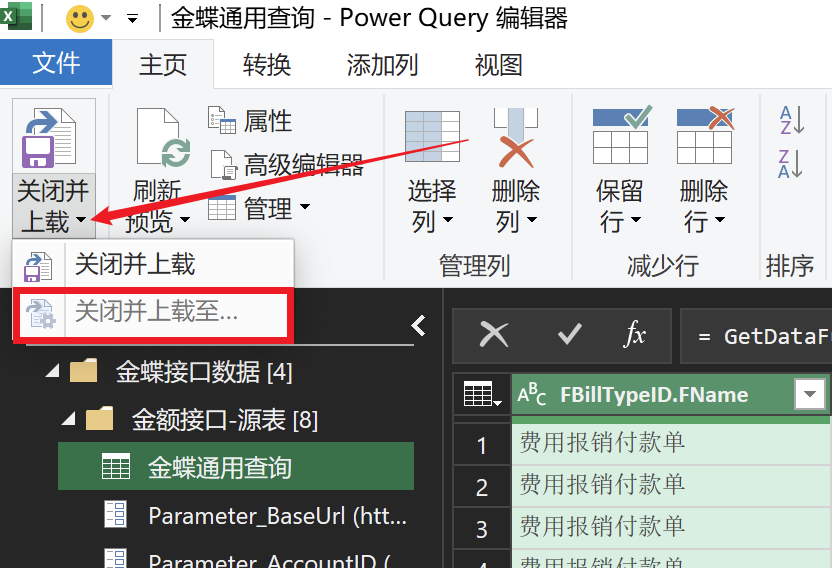Click the 关闭并上载 save icon in ribbon
Viewport: 832px width, 568px height.
pos(49,137)
